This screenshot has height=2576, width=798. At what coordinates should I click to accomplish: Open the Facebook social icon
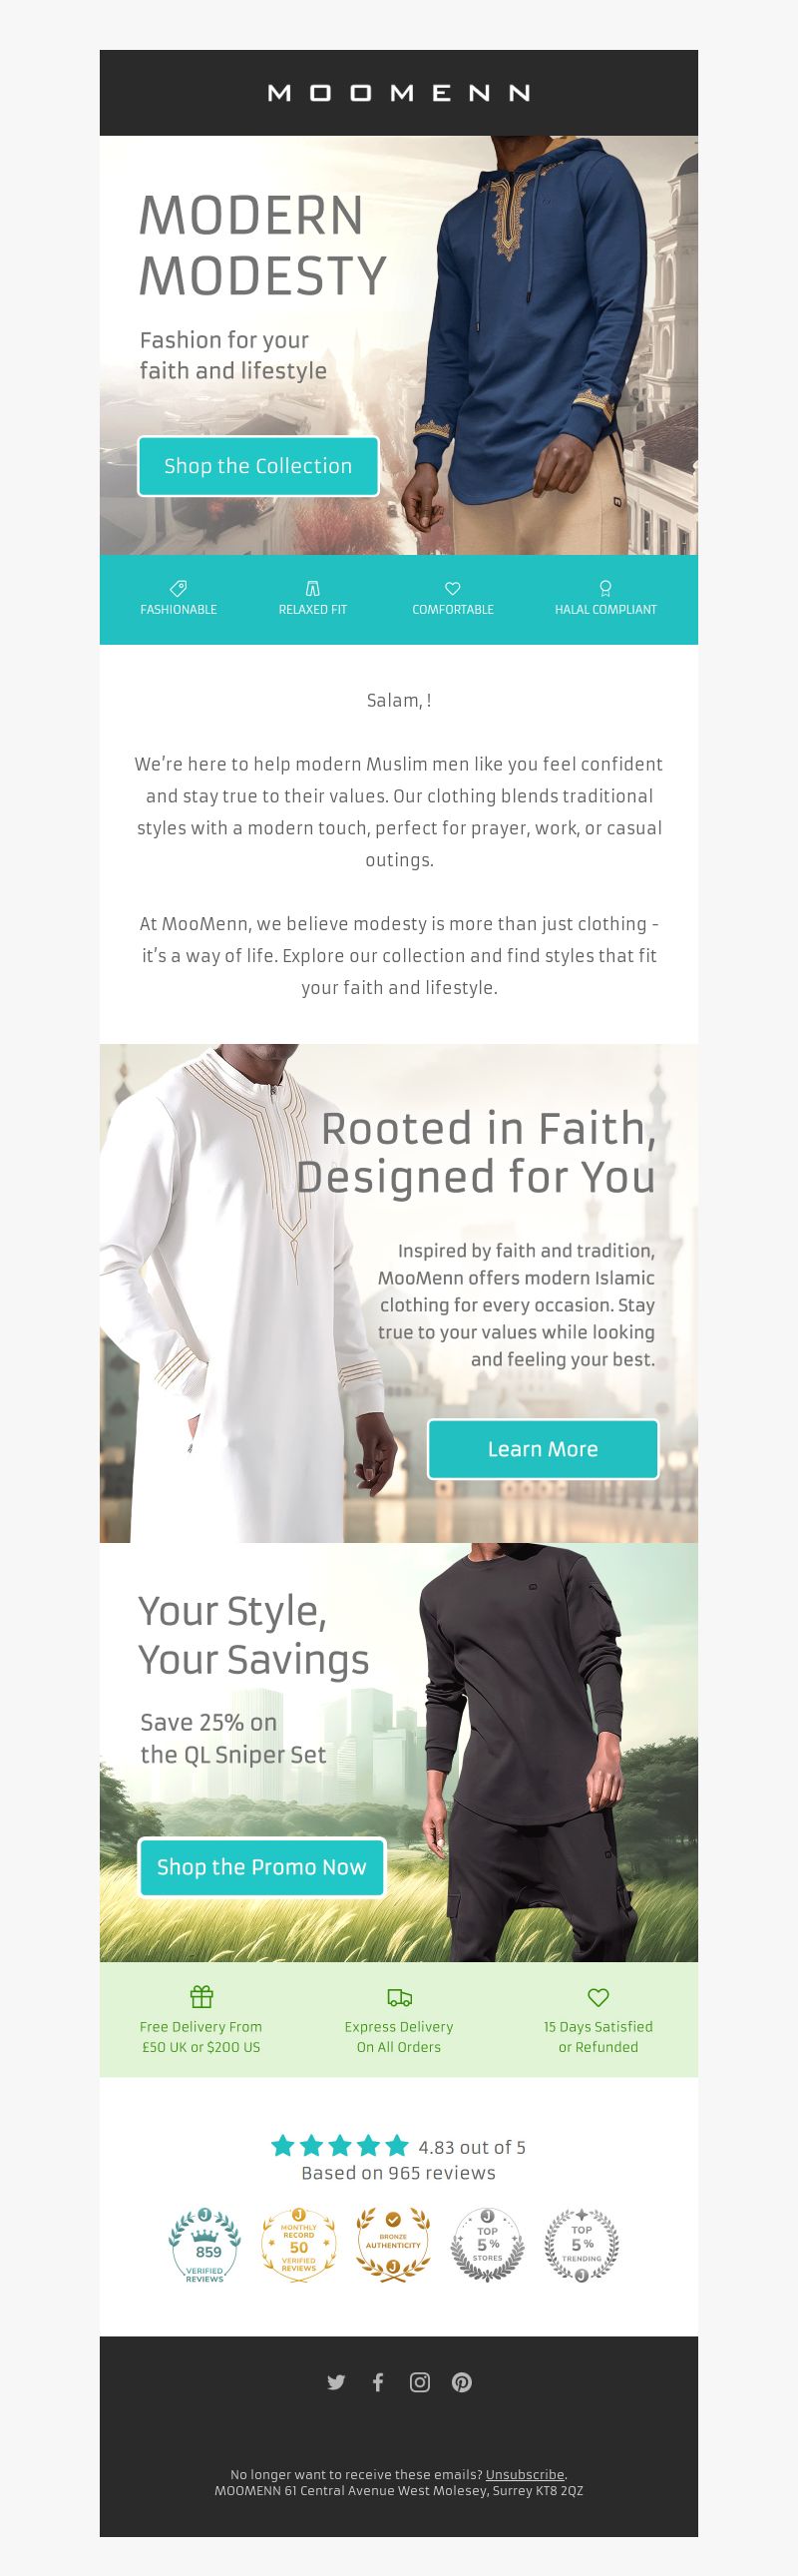pos(378,2382)
